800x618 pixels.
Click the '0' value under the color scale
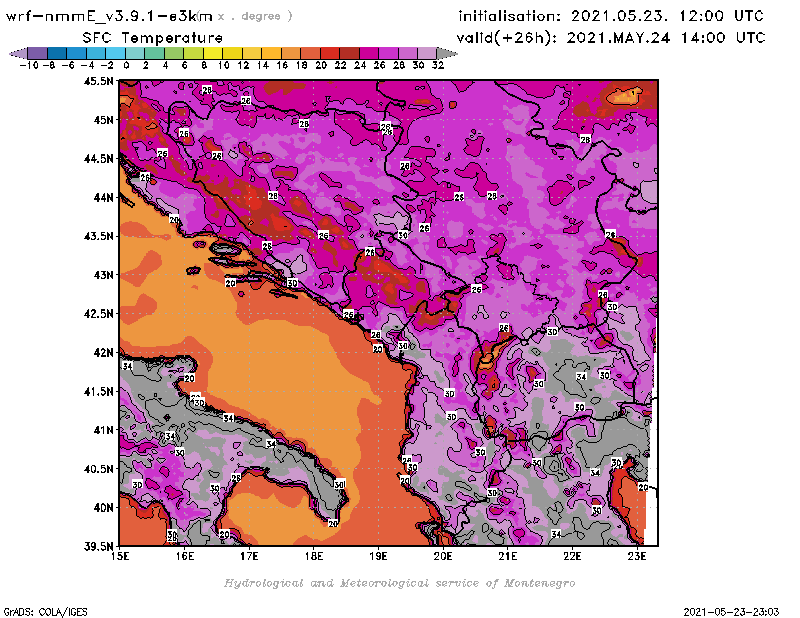[126, 66]
